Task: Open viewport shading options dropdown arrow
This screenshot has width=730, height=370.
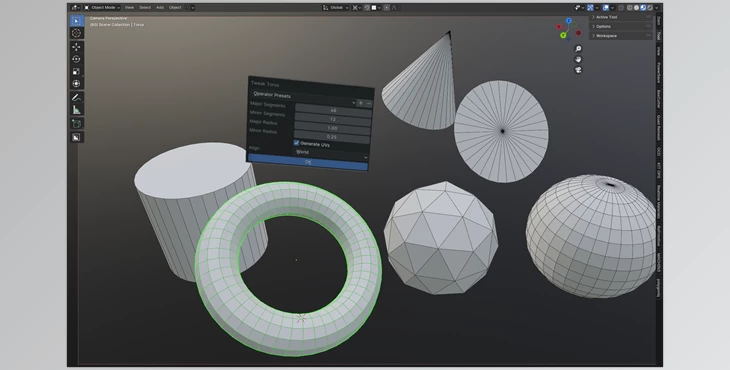Action: tap(657, 7)
